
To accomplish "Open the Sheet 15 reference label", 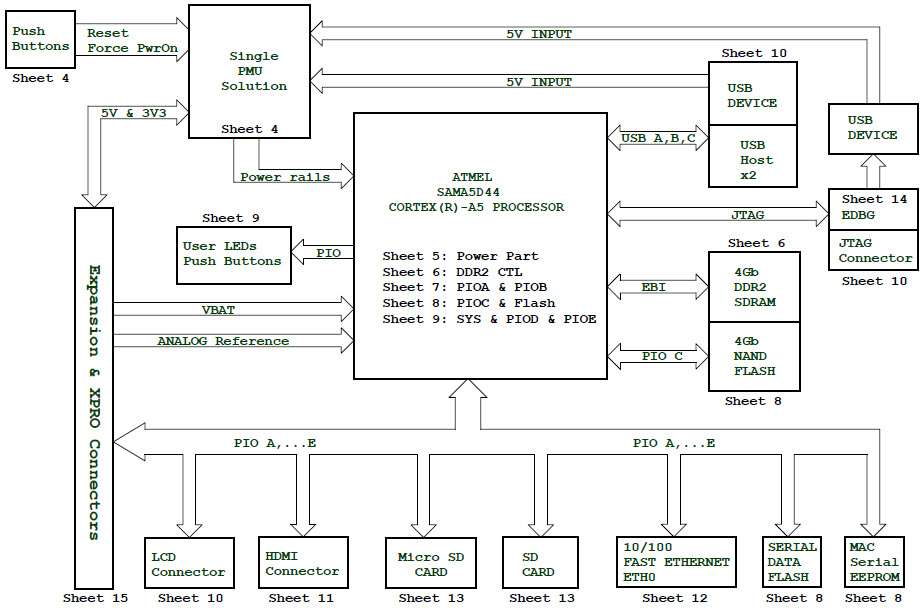I will tap(95, 598).
